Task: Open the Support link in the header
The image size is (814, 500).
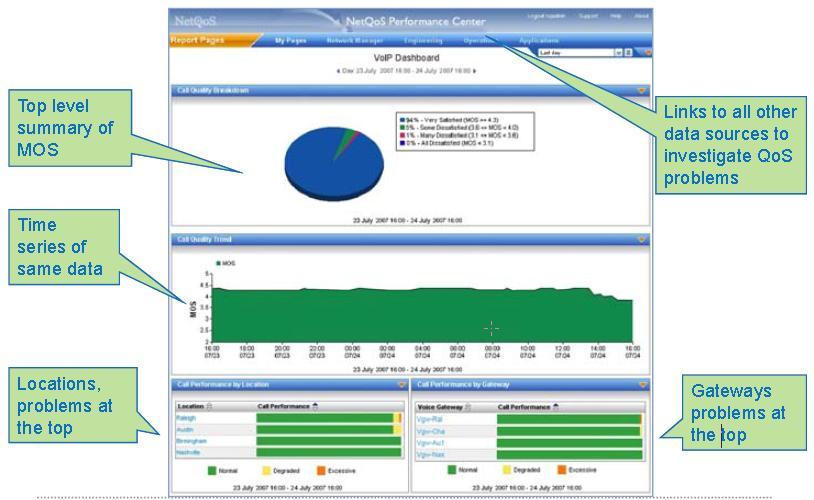Action: pos(588,16)
